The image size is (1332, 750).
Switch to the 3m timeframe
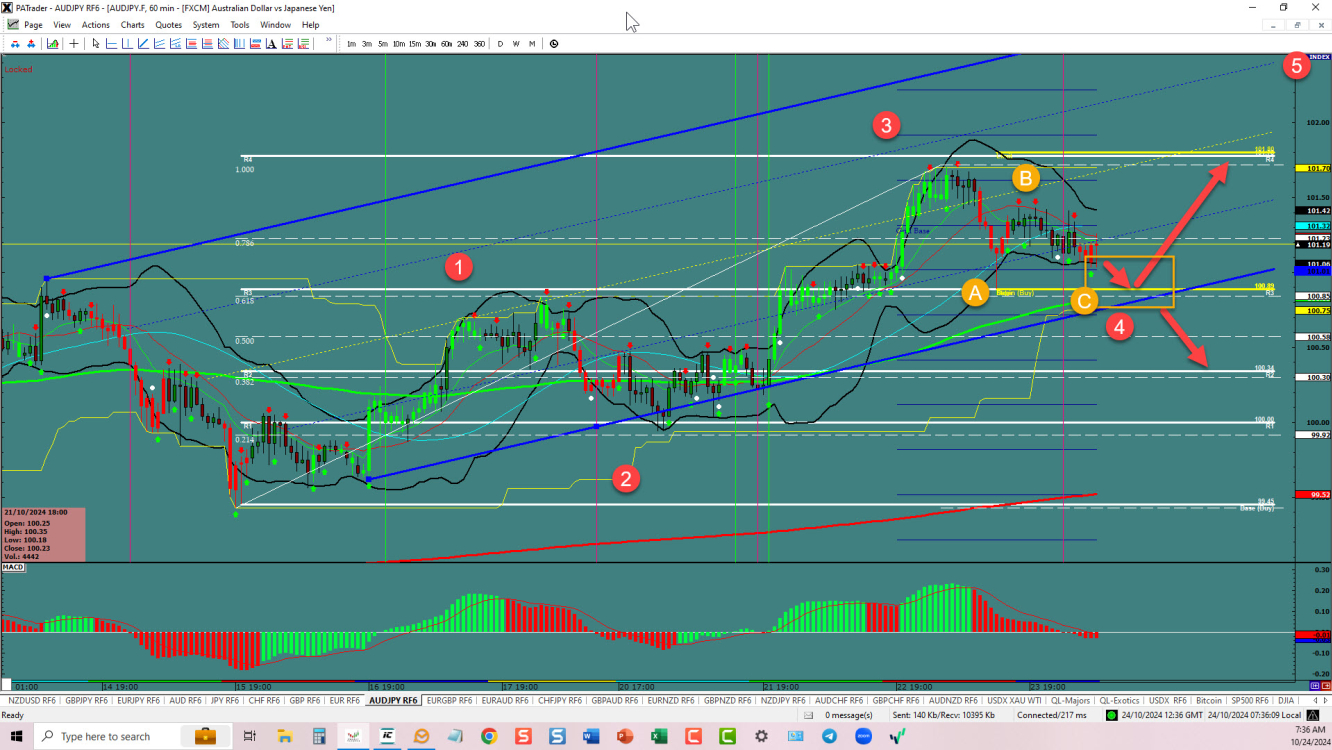pyautogui.click(x=367, y=44)
